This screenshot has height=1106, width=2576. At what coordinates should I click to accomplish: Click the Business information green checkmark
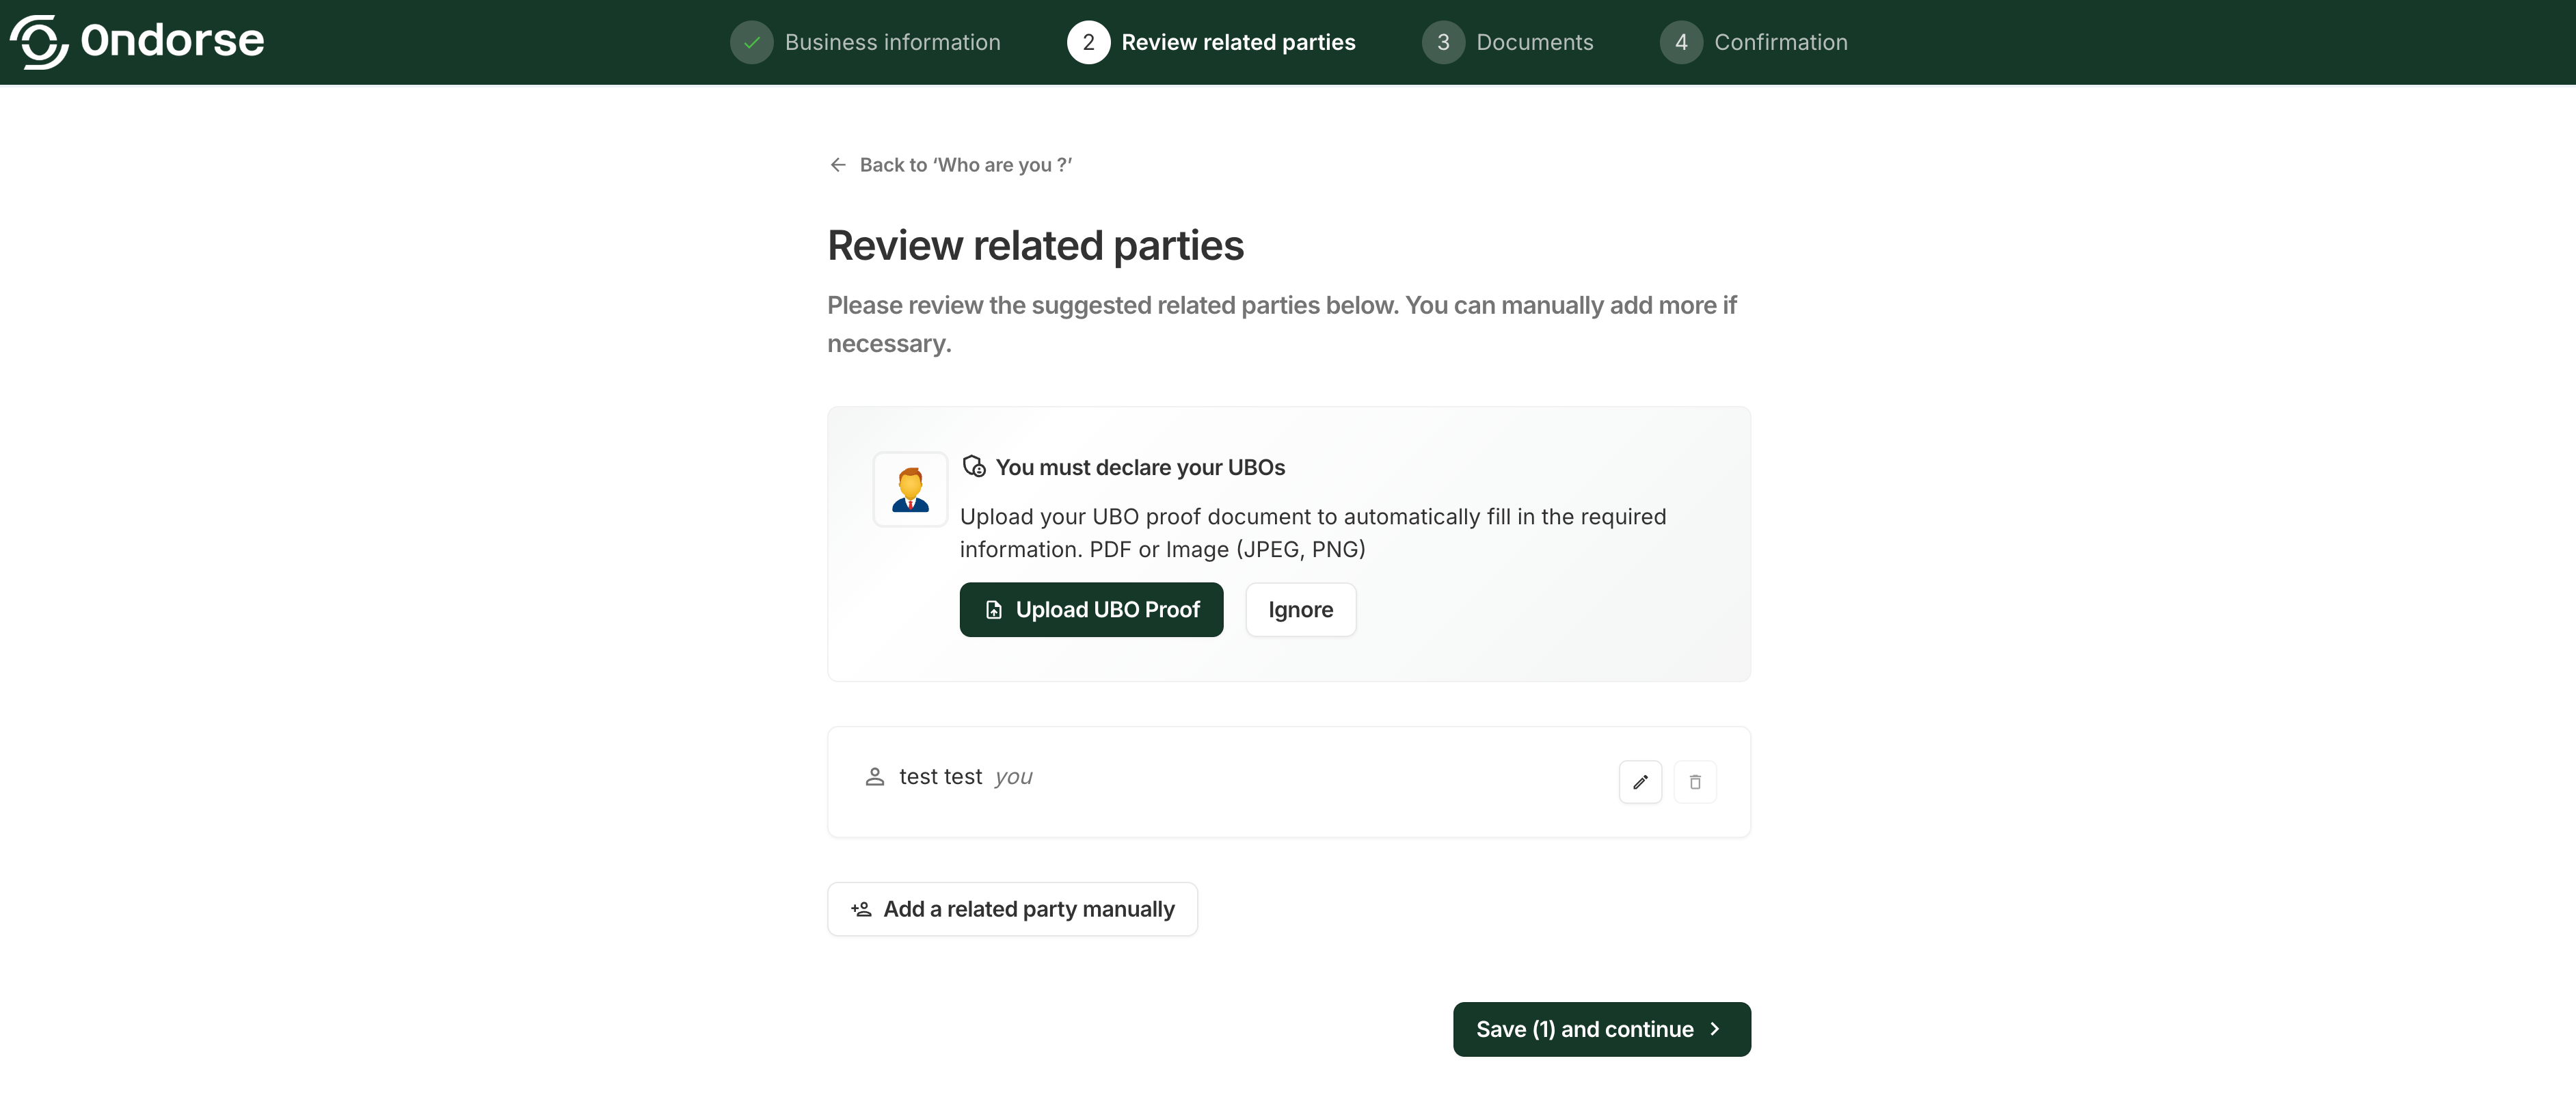[x=751, y=42]
